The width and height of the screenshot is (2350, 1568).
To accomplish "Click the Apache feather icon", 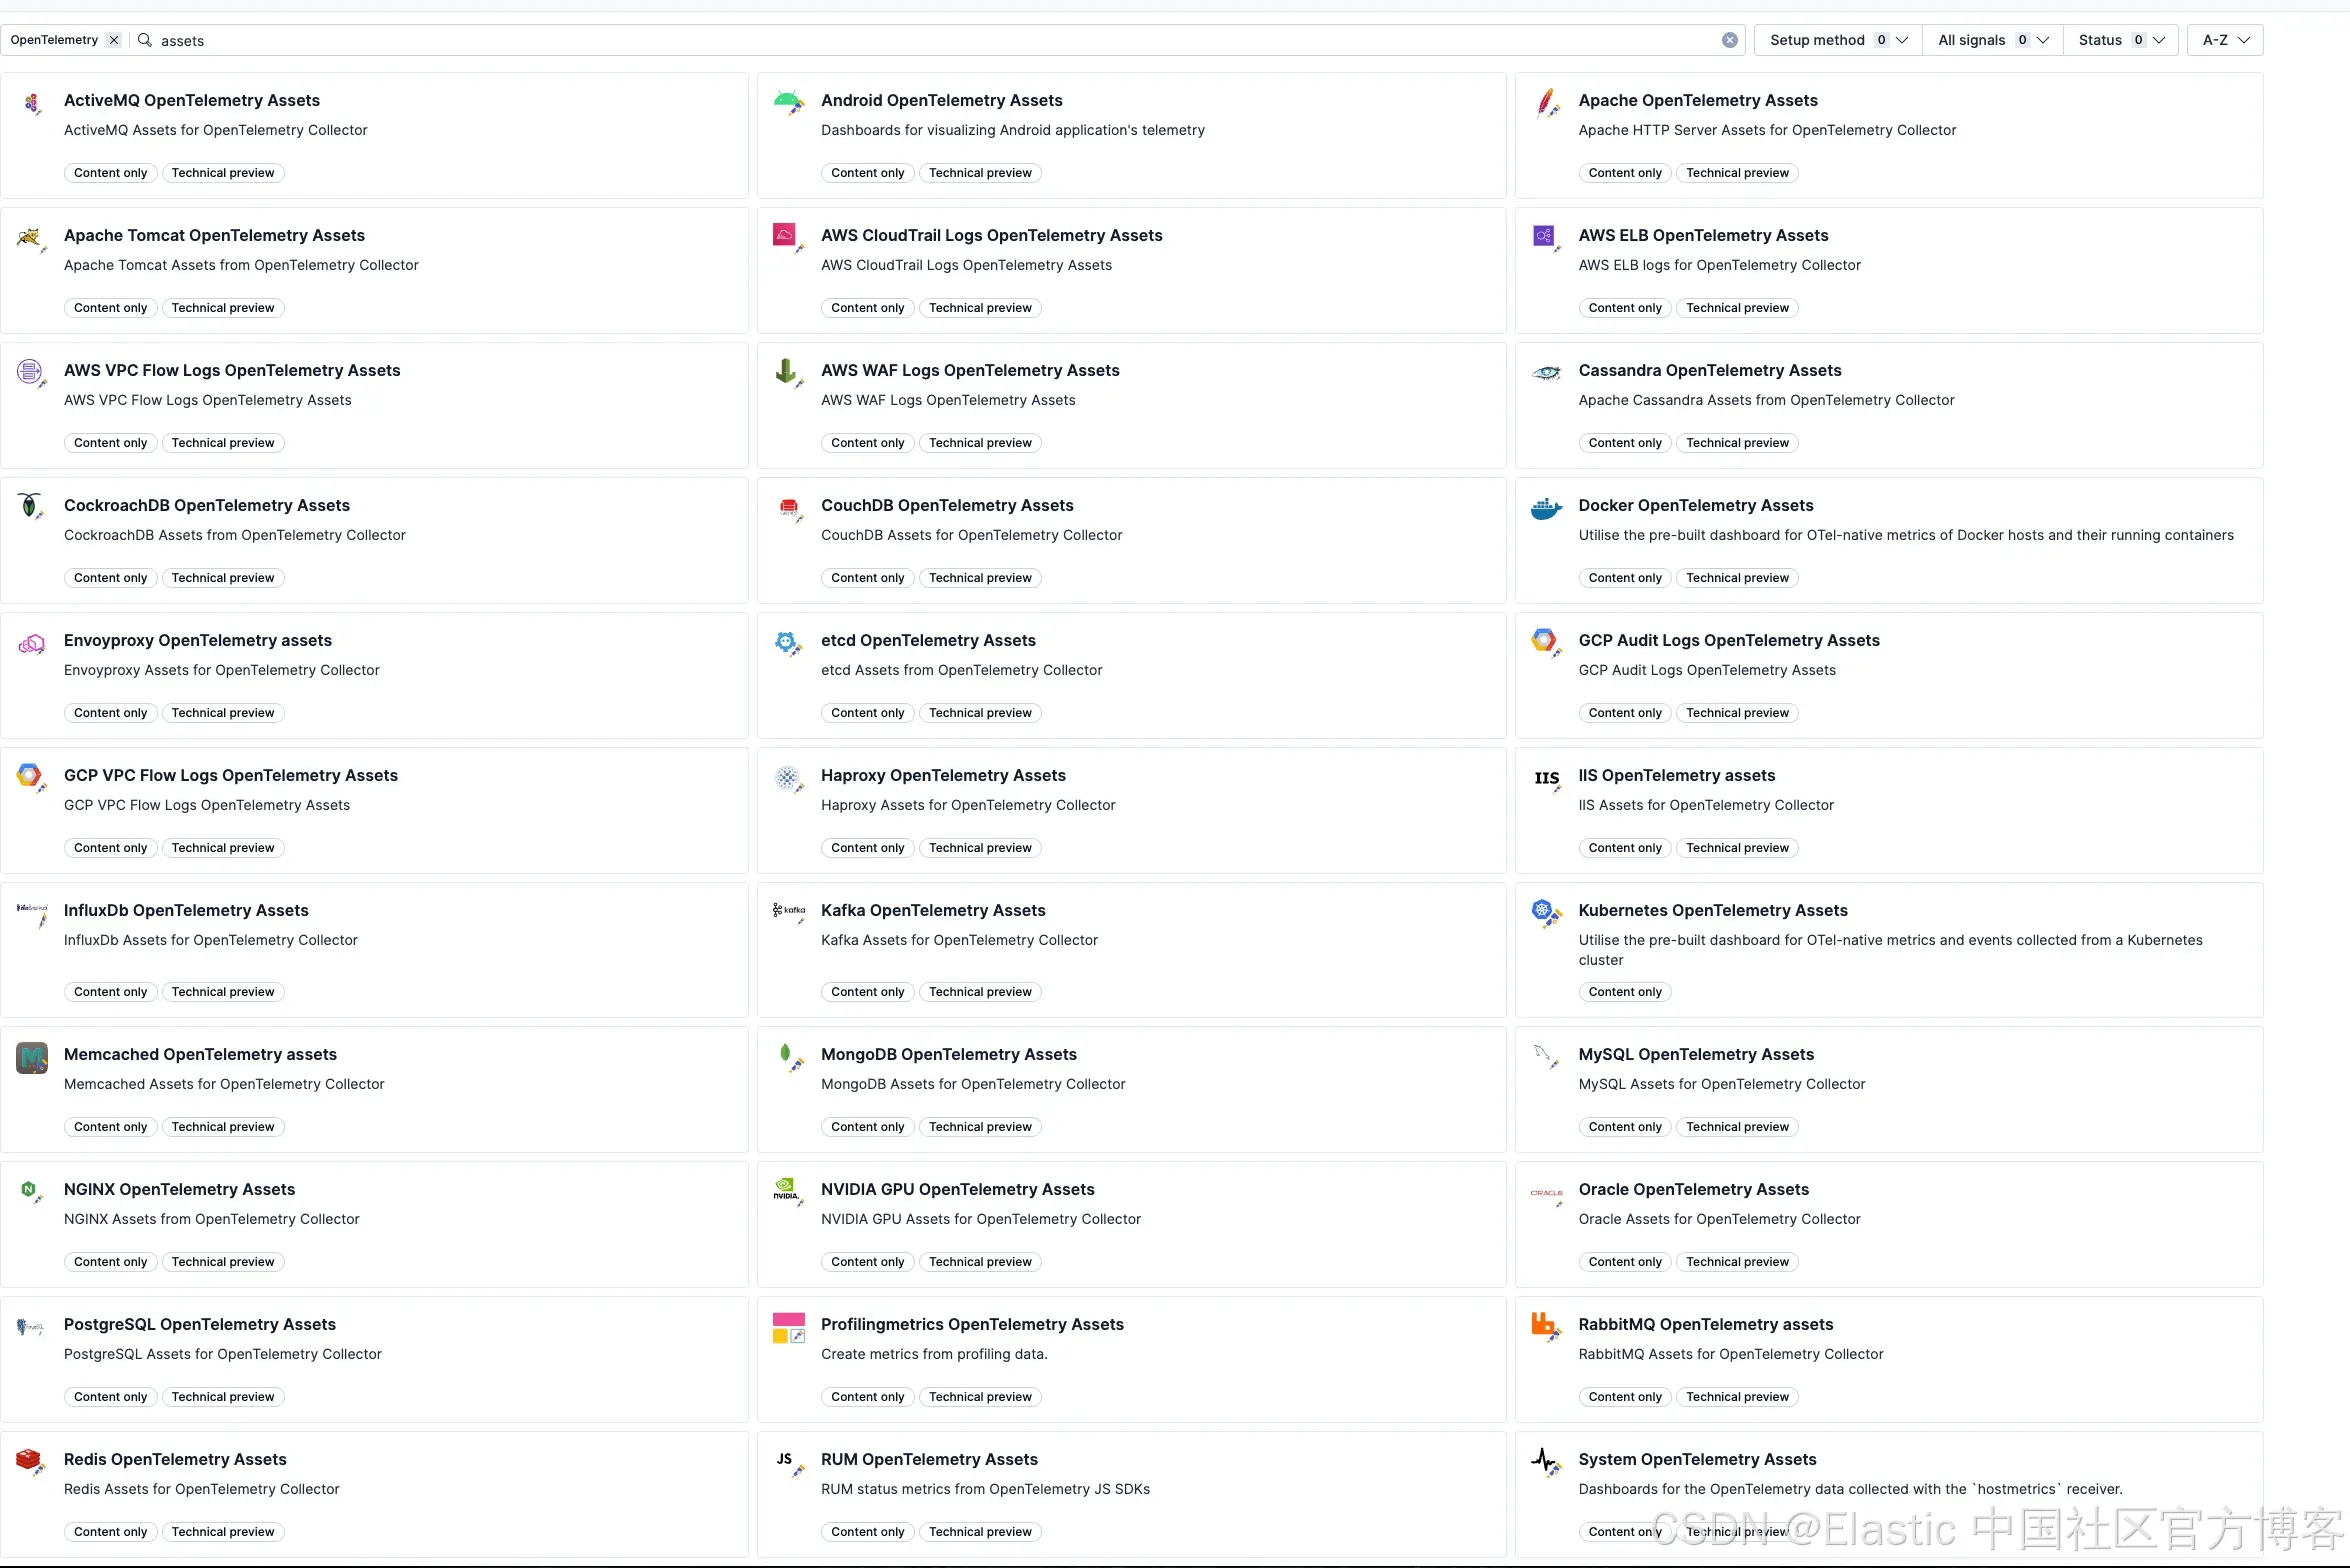I will pos(1546,102).
